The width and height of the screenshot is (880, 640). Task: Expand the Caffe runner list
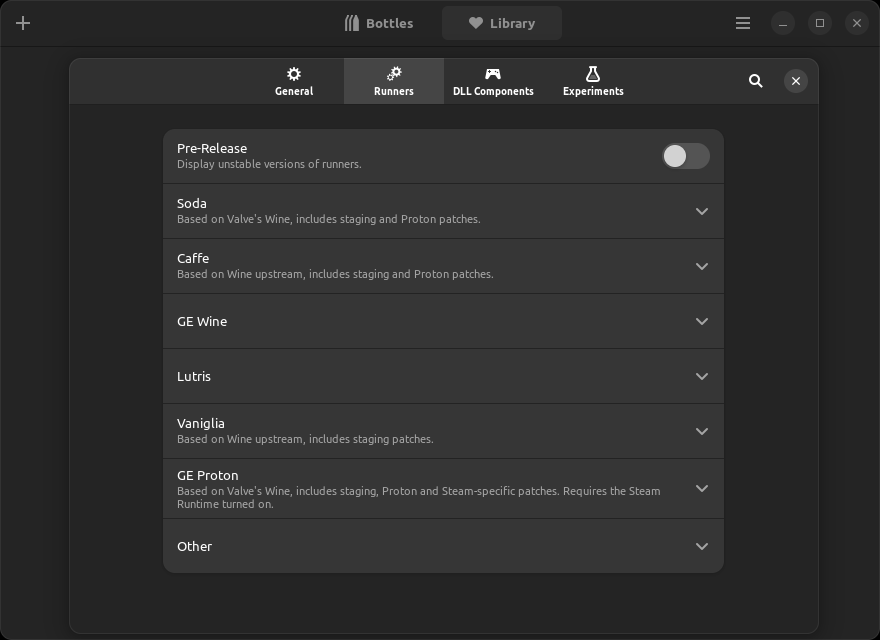701,266
